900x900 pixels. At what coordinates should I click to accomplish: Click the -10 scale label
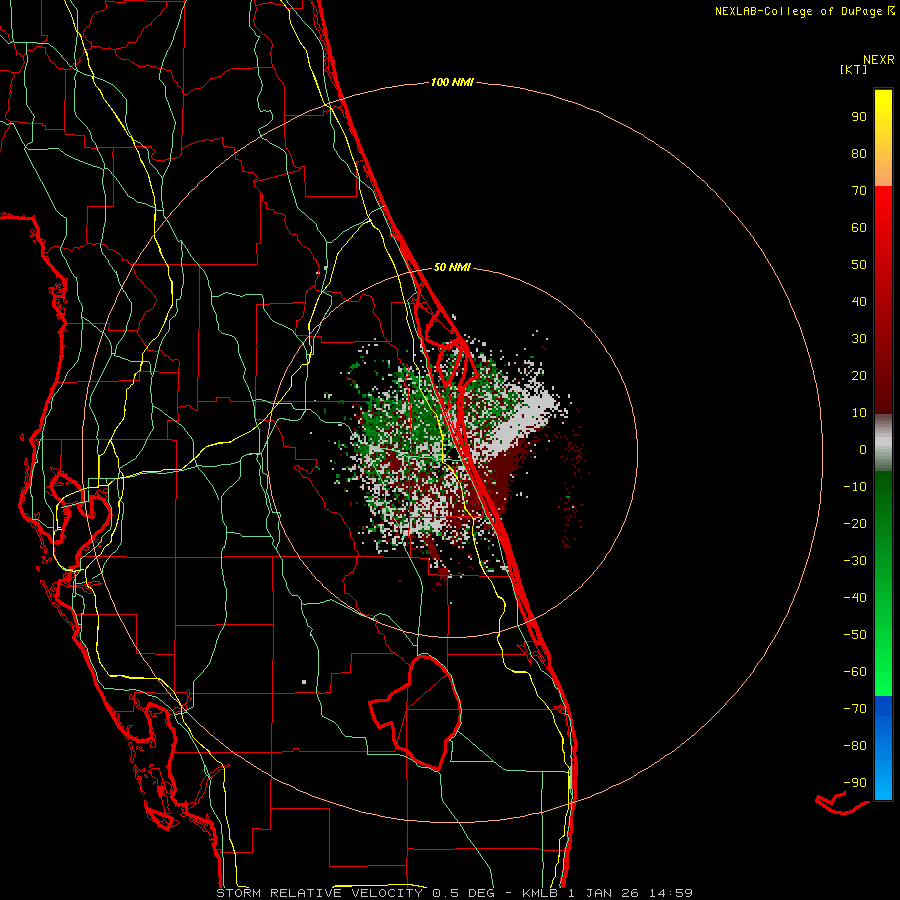(855, 487)
